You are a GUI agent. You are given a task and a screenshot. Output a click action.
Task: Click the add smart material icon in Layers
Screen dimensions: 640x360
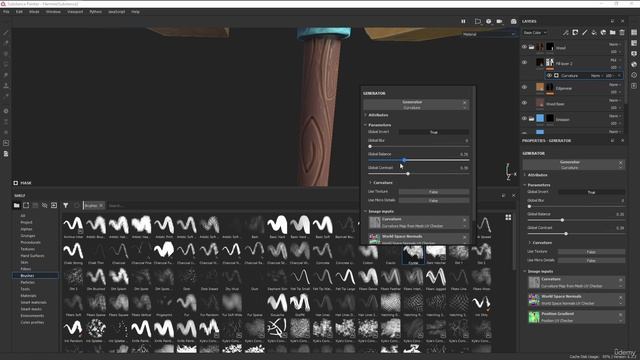603,32
